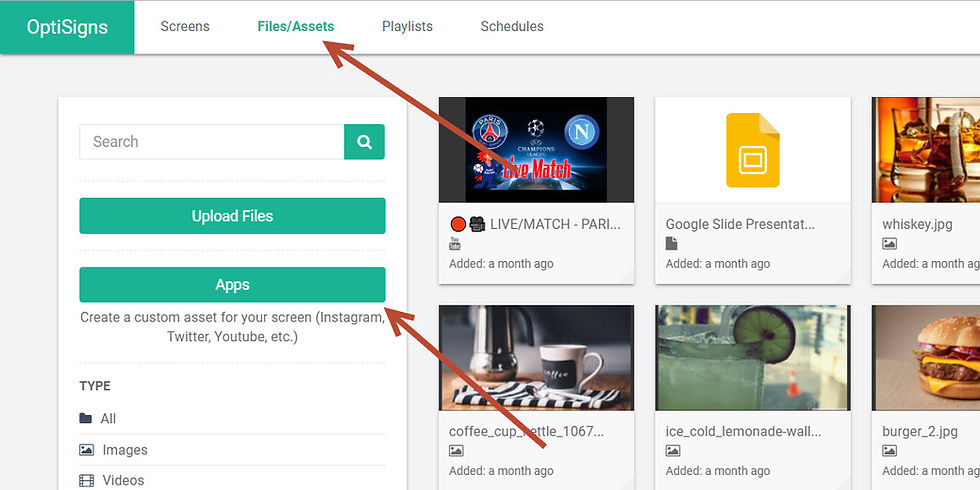Open the coffee cup kettle thumbnail

[x=536, y=358]
